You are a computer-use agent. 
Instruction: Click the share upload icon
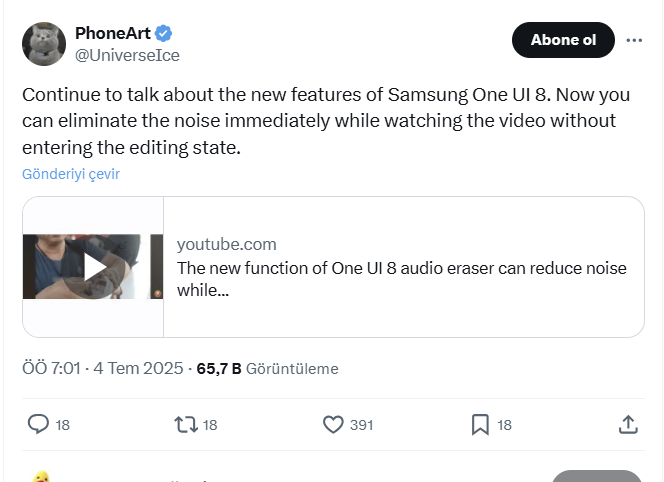coord(628,424)
